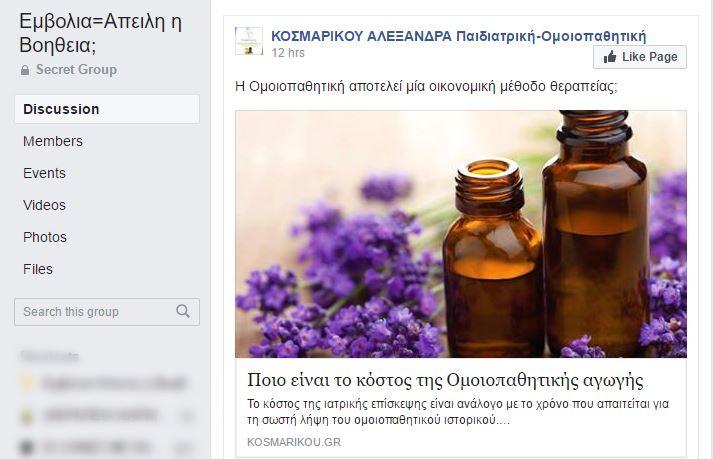Open the Εμβολια=Απειλη η Βοηθεια; group title
The image size is (713, 459).
[100, 33]
